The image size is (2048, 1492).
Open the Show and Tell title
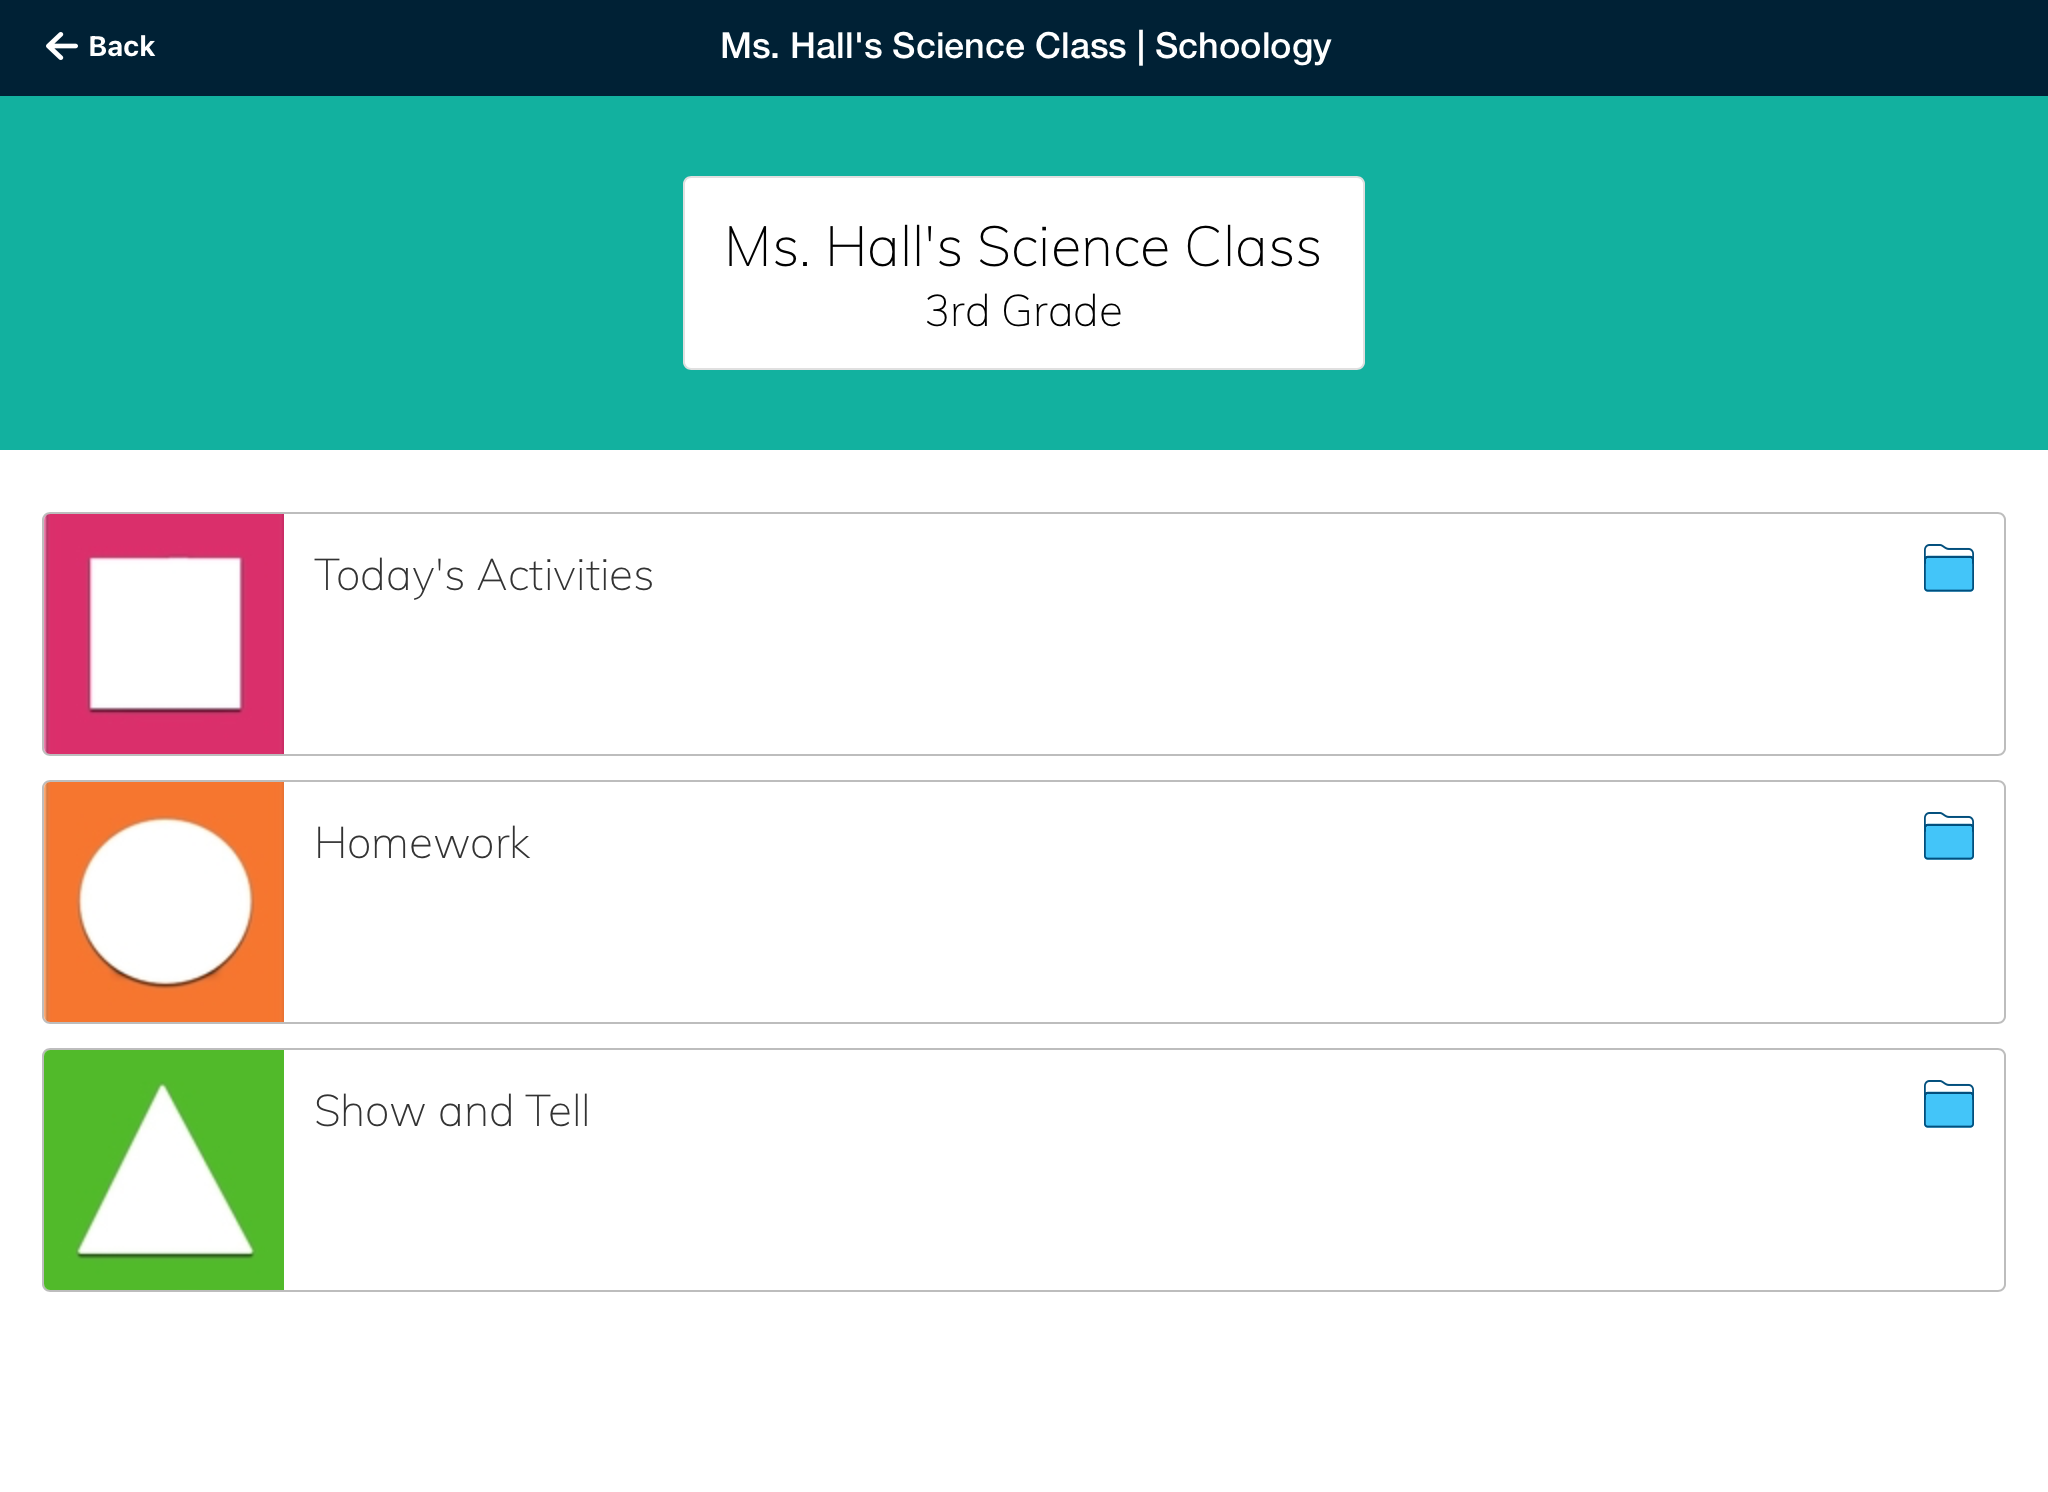[x=451, y=1112]
